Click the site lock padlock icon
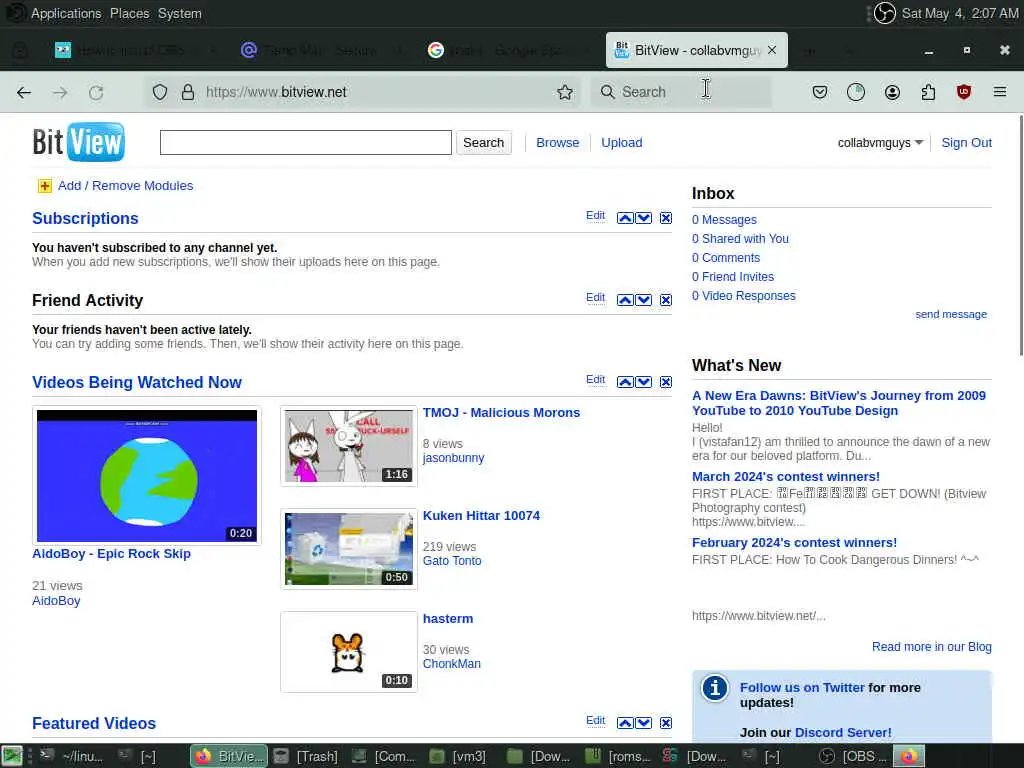Viewport: 1024px width, 768px height. coord(188,92)
